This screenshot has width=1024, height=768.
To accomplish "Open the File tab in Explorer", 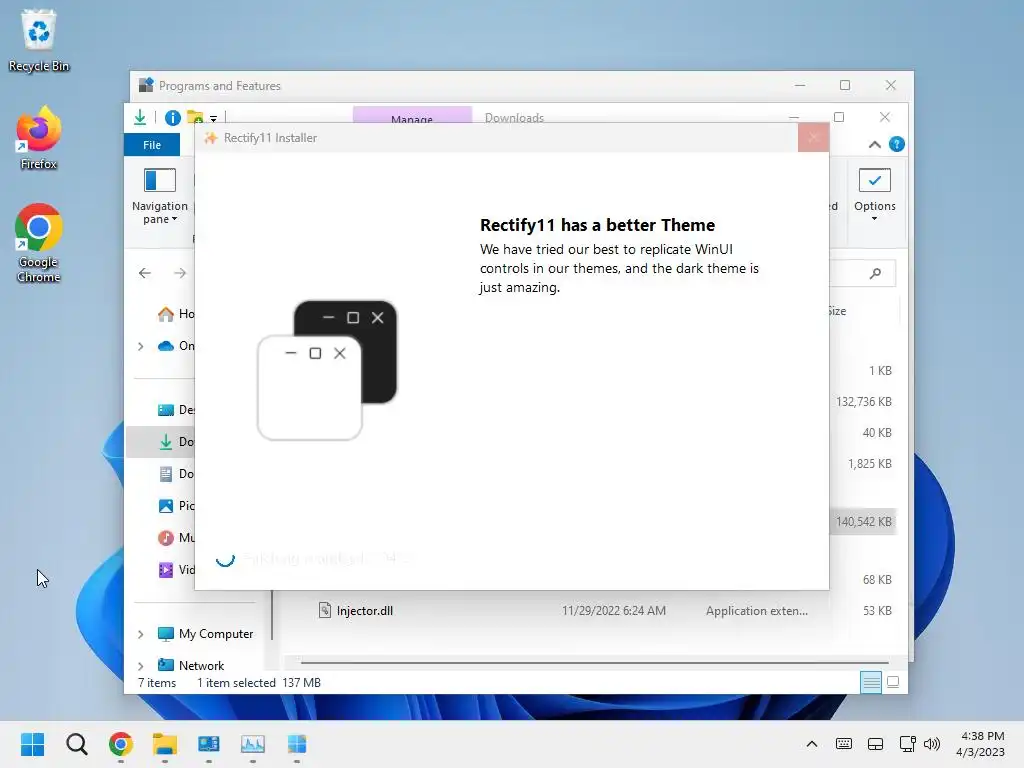I will pyautogui.click(x=152, y=145).
